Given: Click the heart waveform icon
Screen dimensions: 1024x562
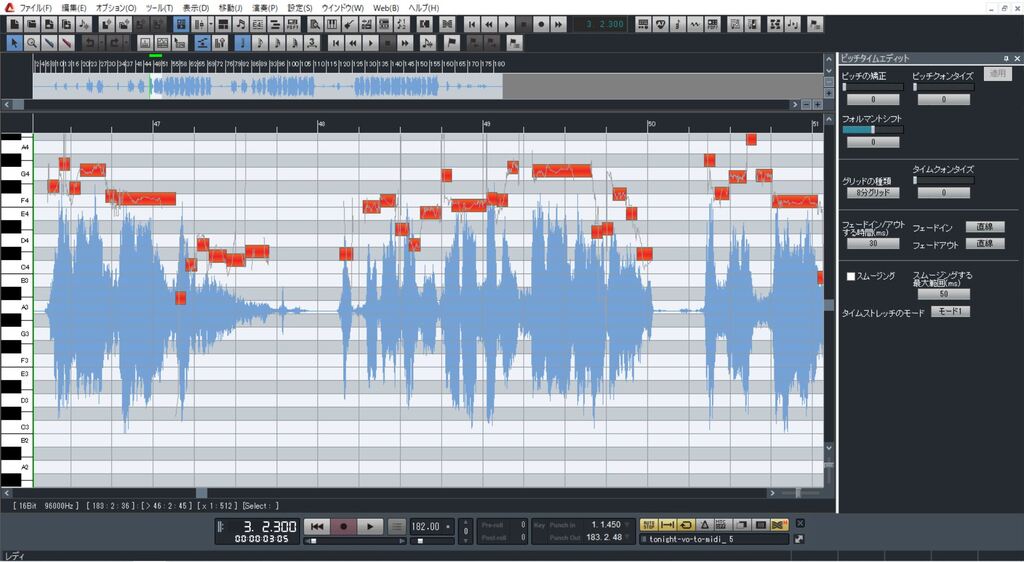Looking at the screenshot, I should (660, 24).
